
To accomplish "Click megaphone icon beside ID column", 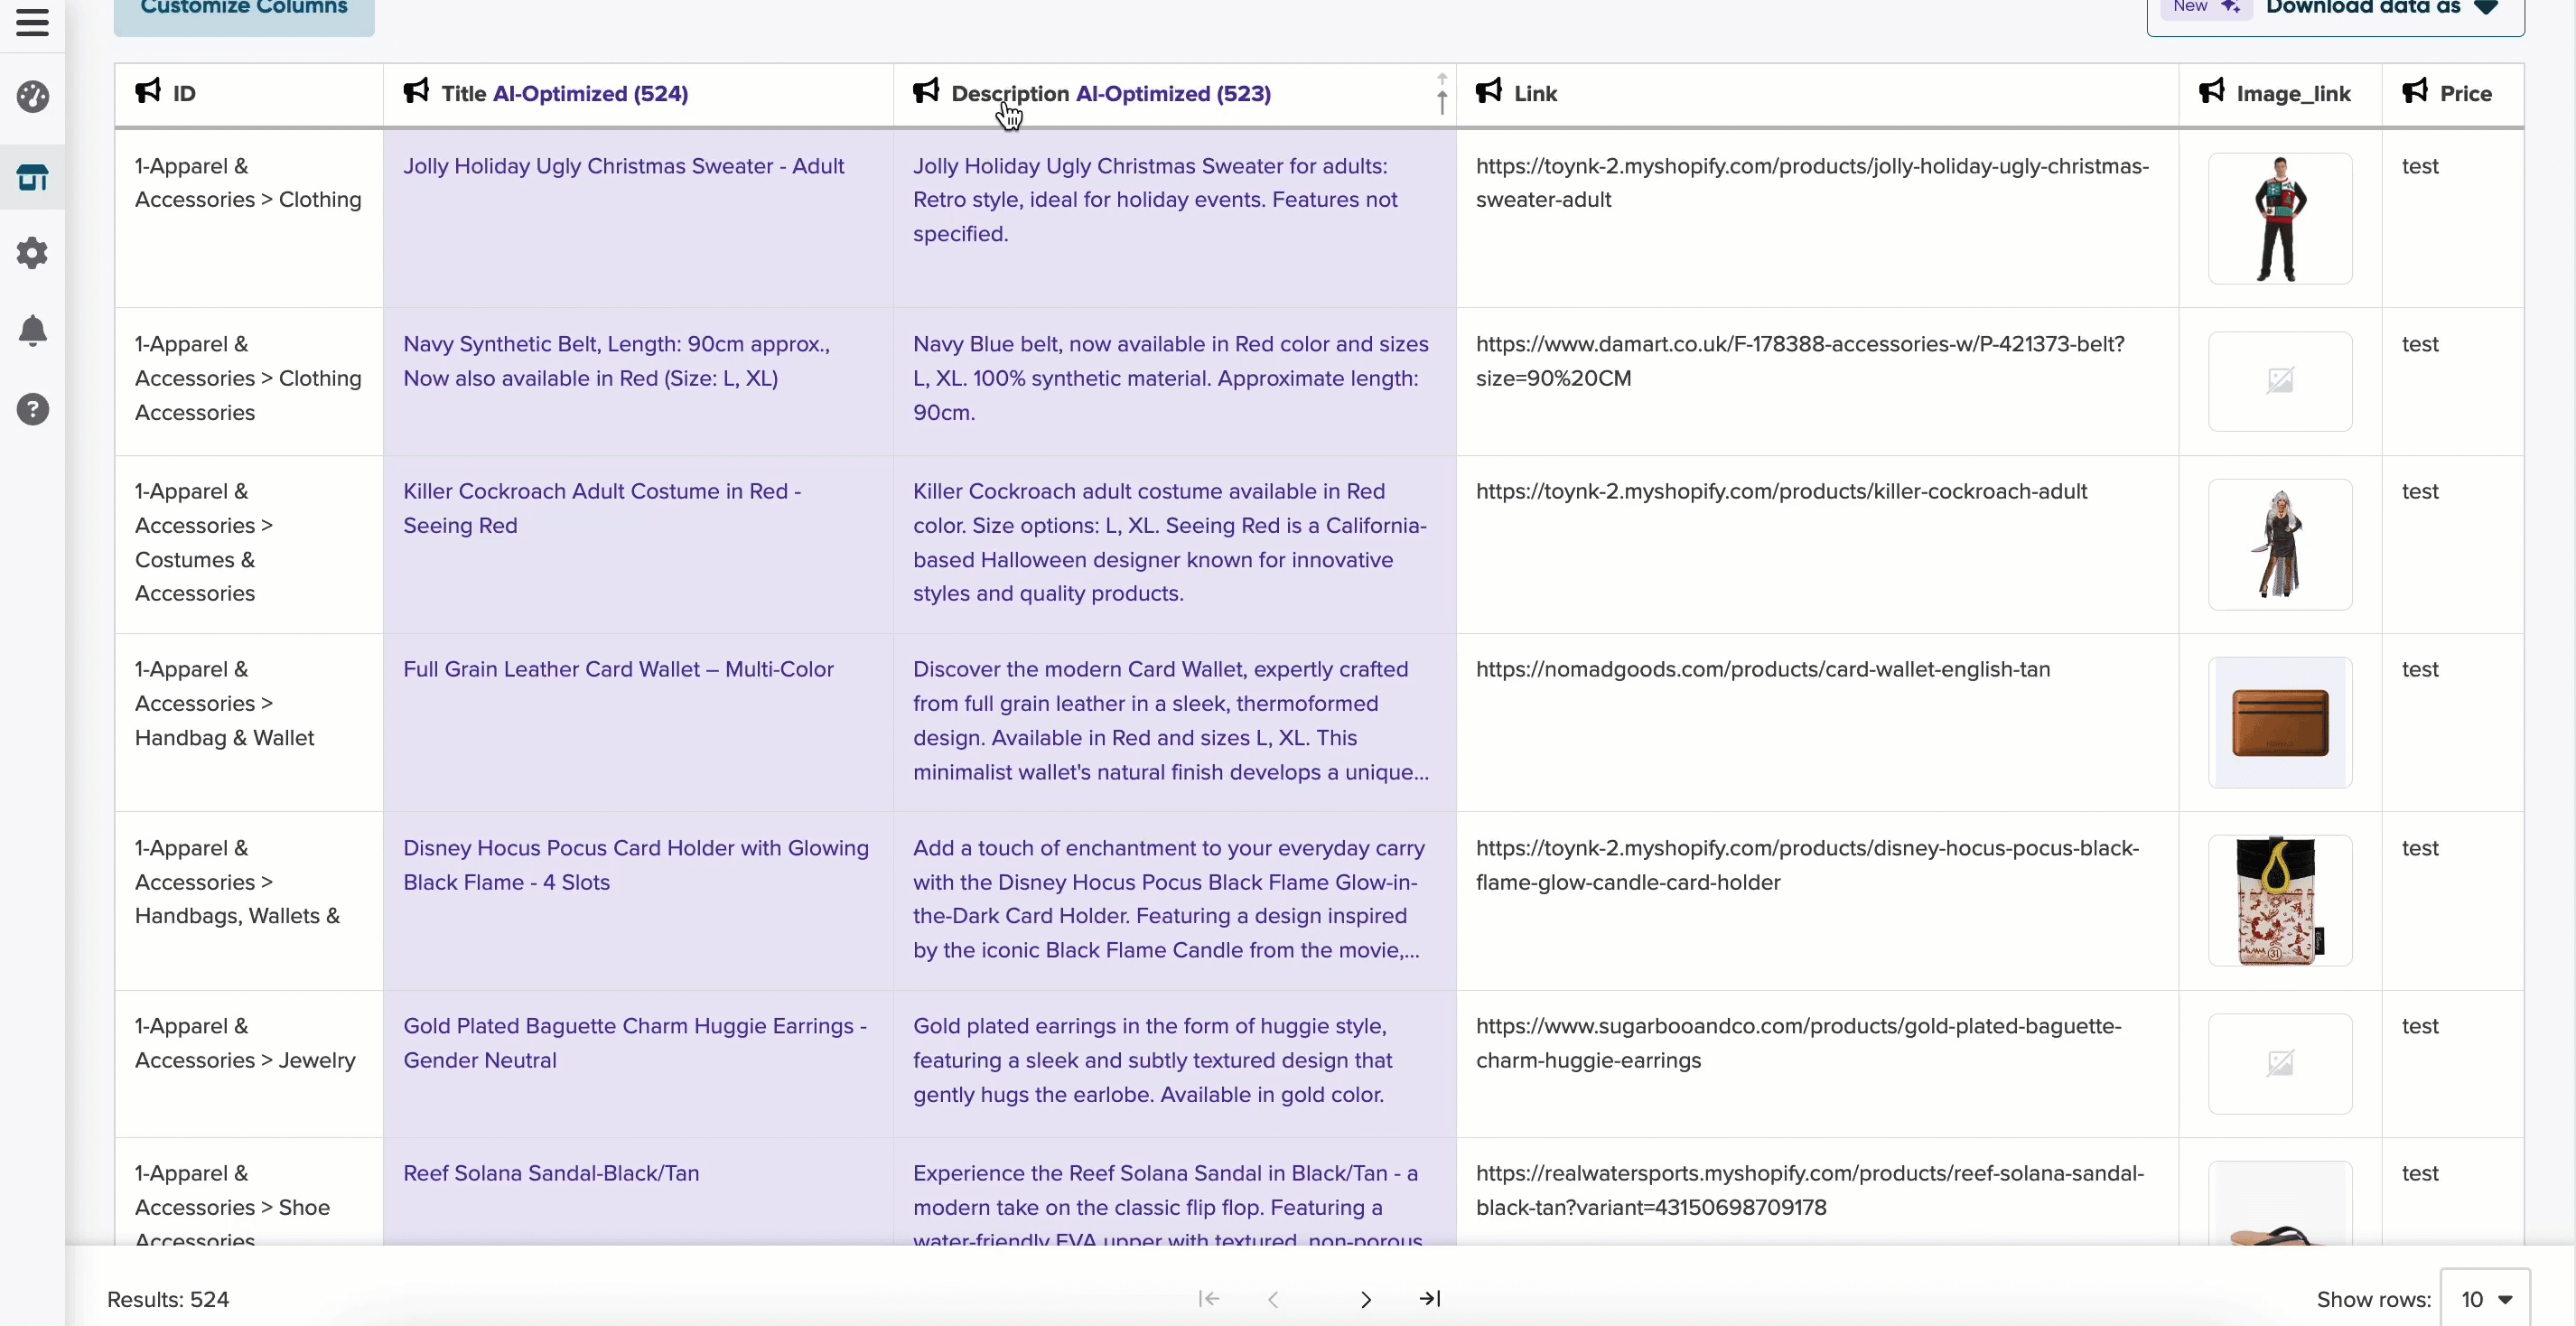I will pos(148,92).
